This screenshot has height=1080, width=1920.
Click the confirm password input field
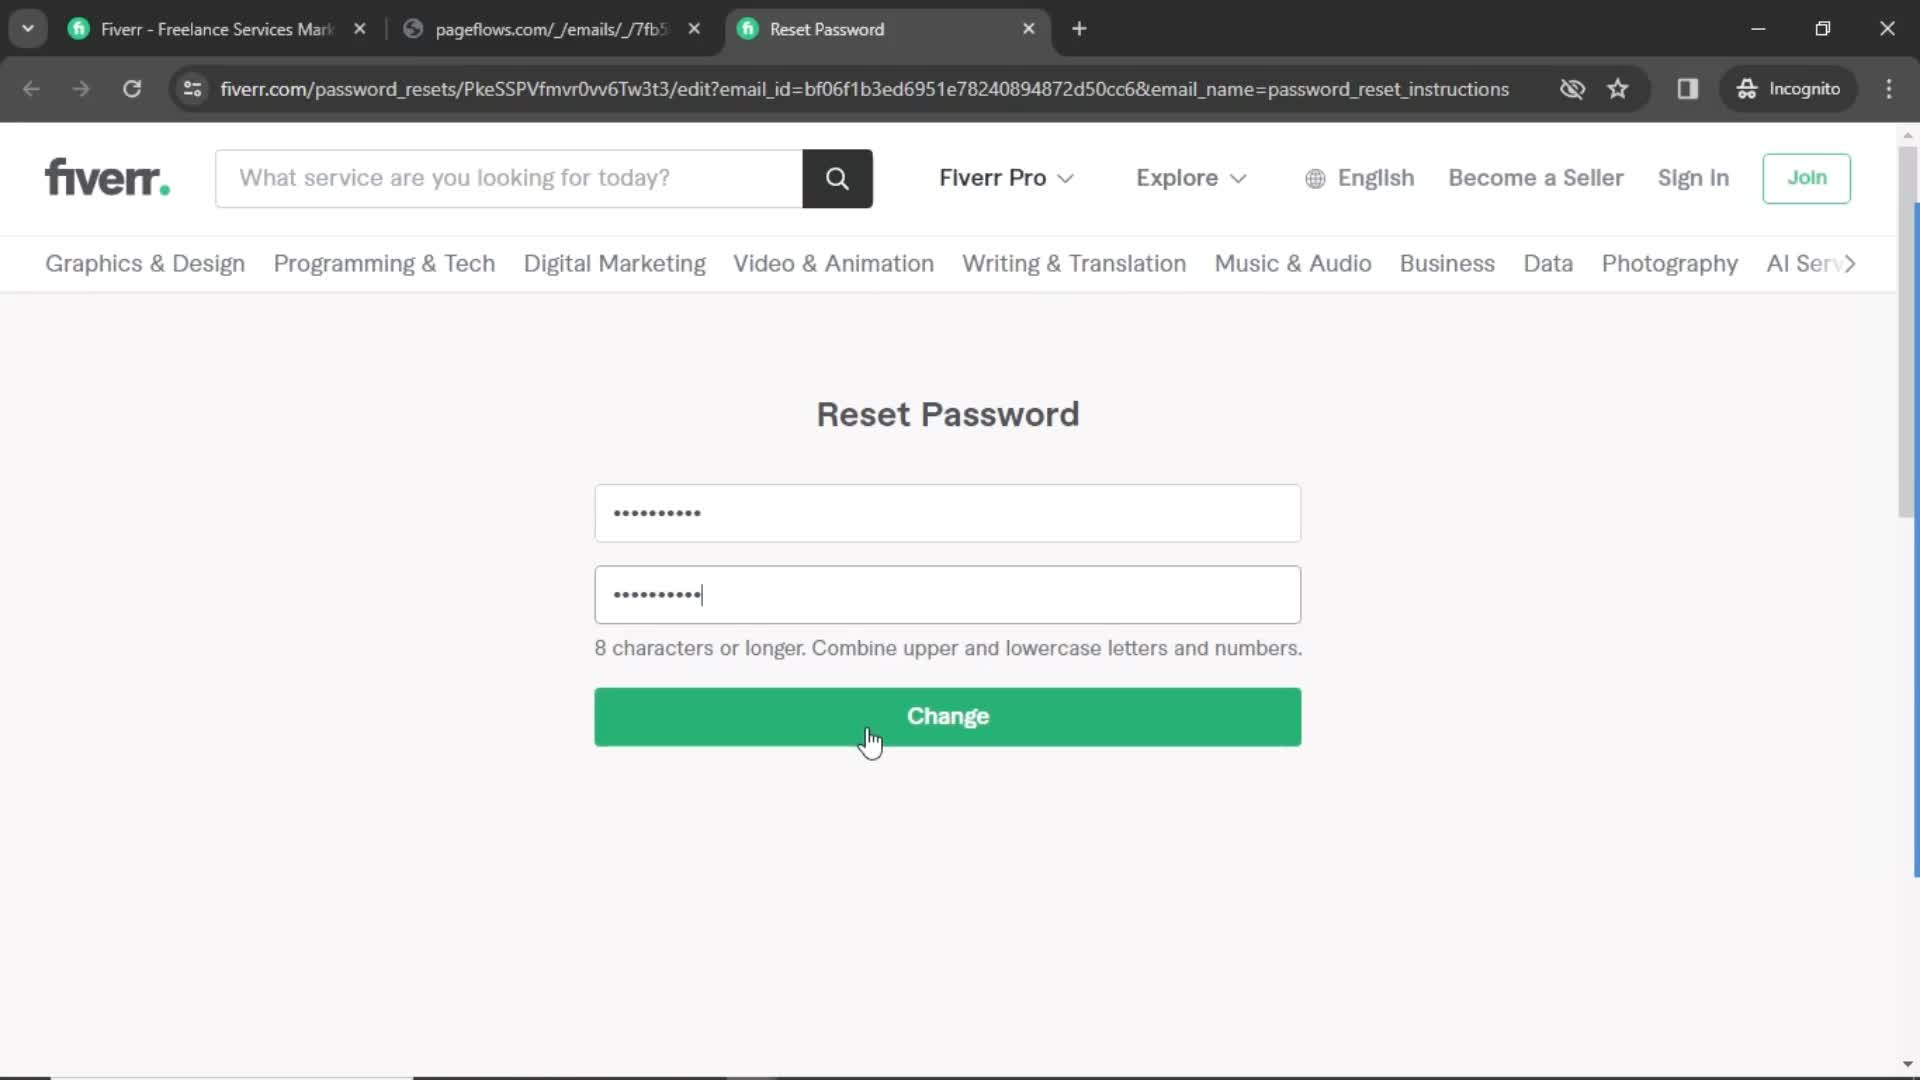pyautogui.click(x=947, y=593)
